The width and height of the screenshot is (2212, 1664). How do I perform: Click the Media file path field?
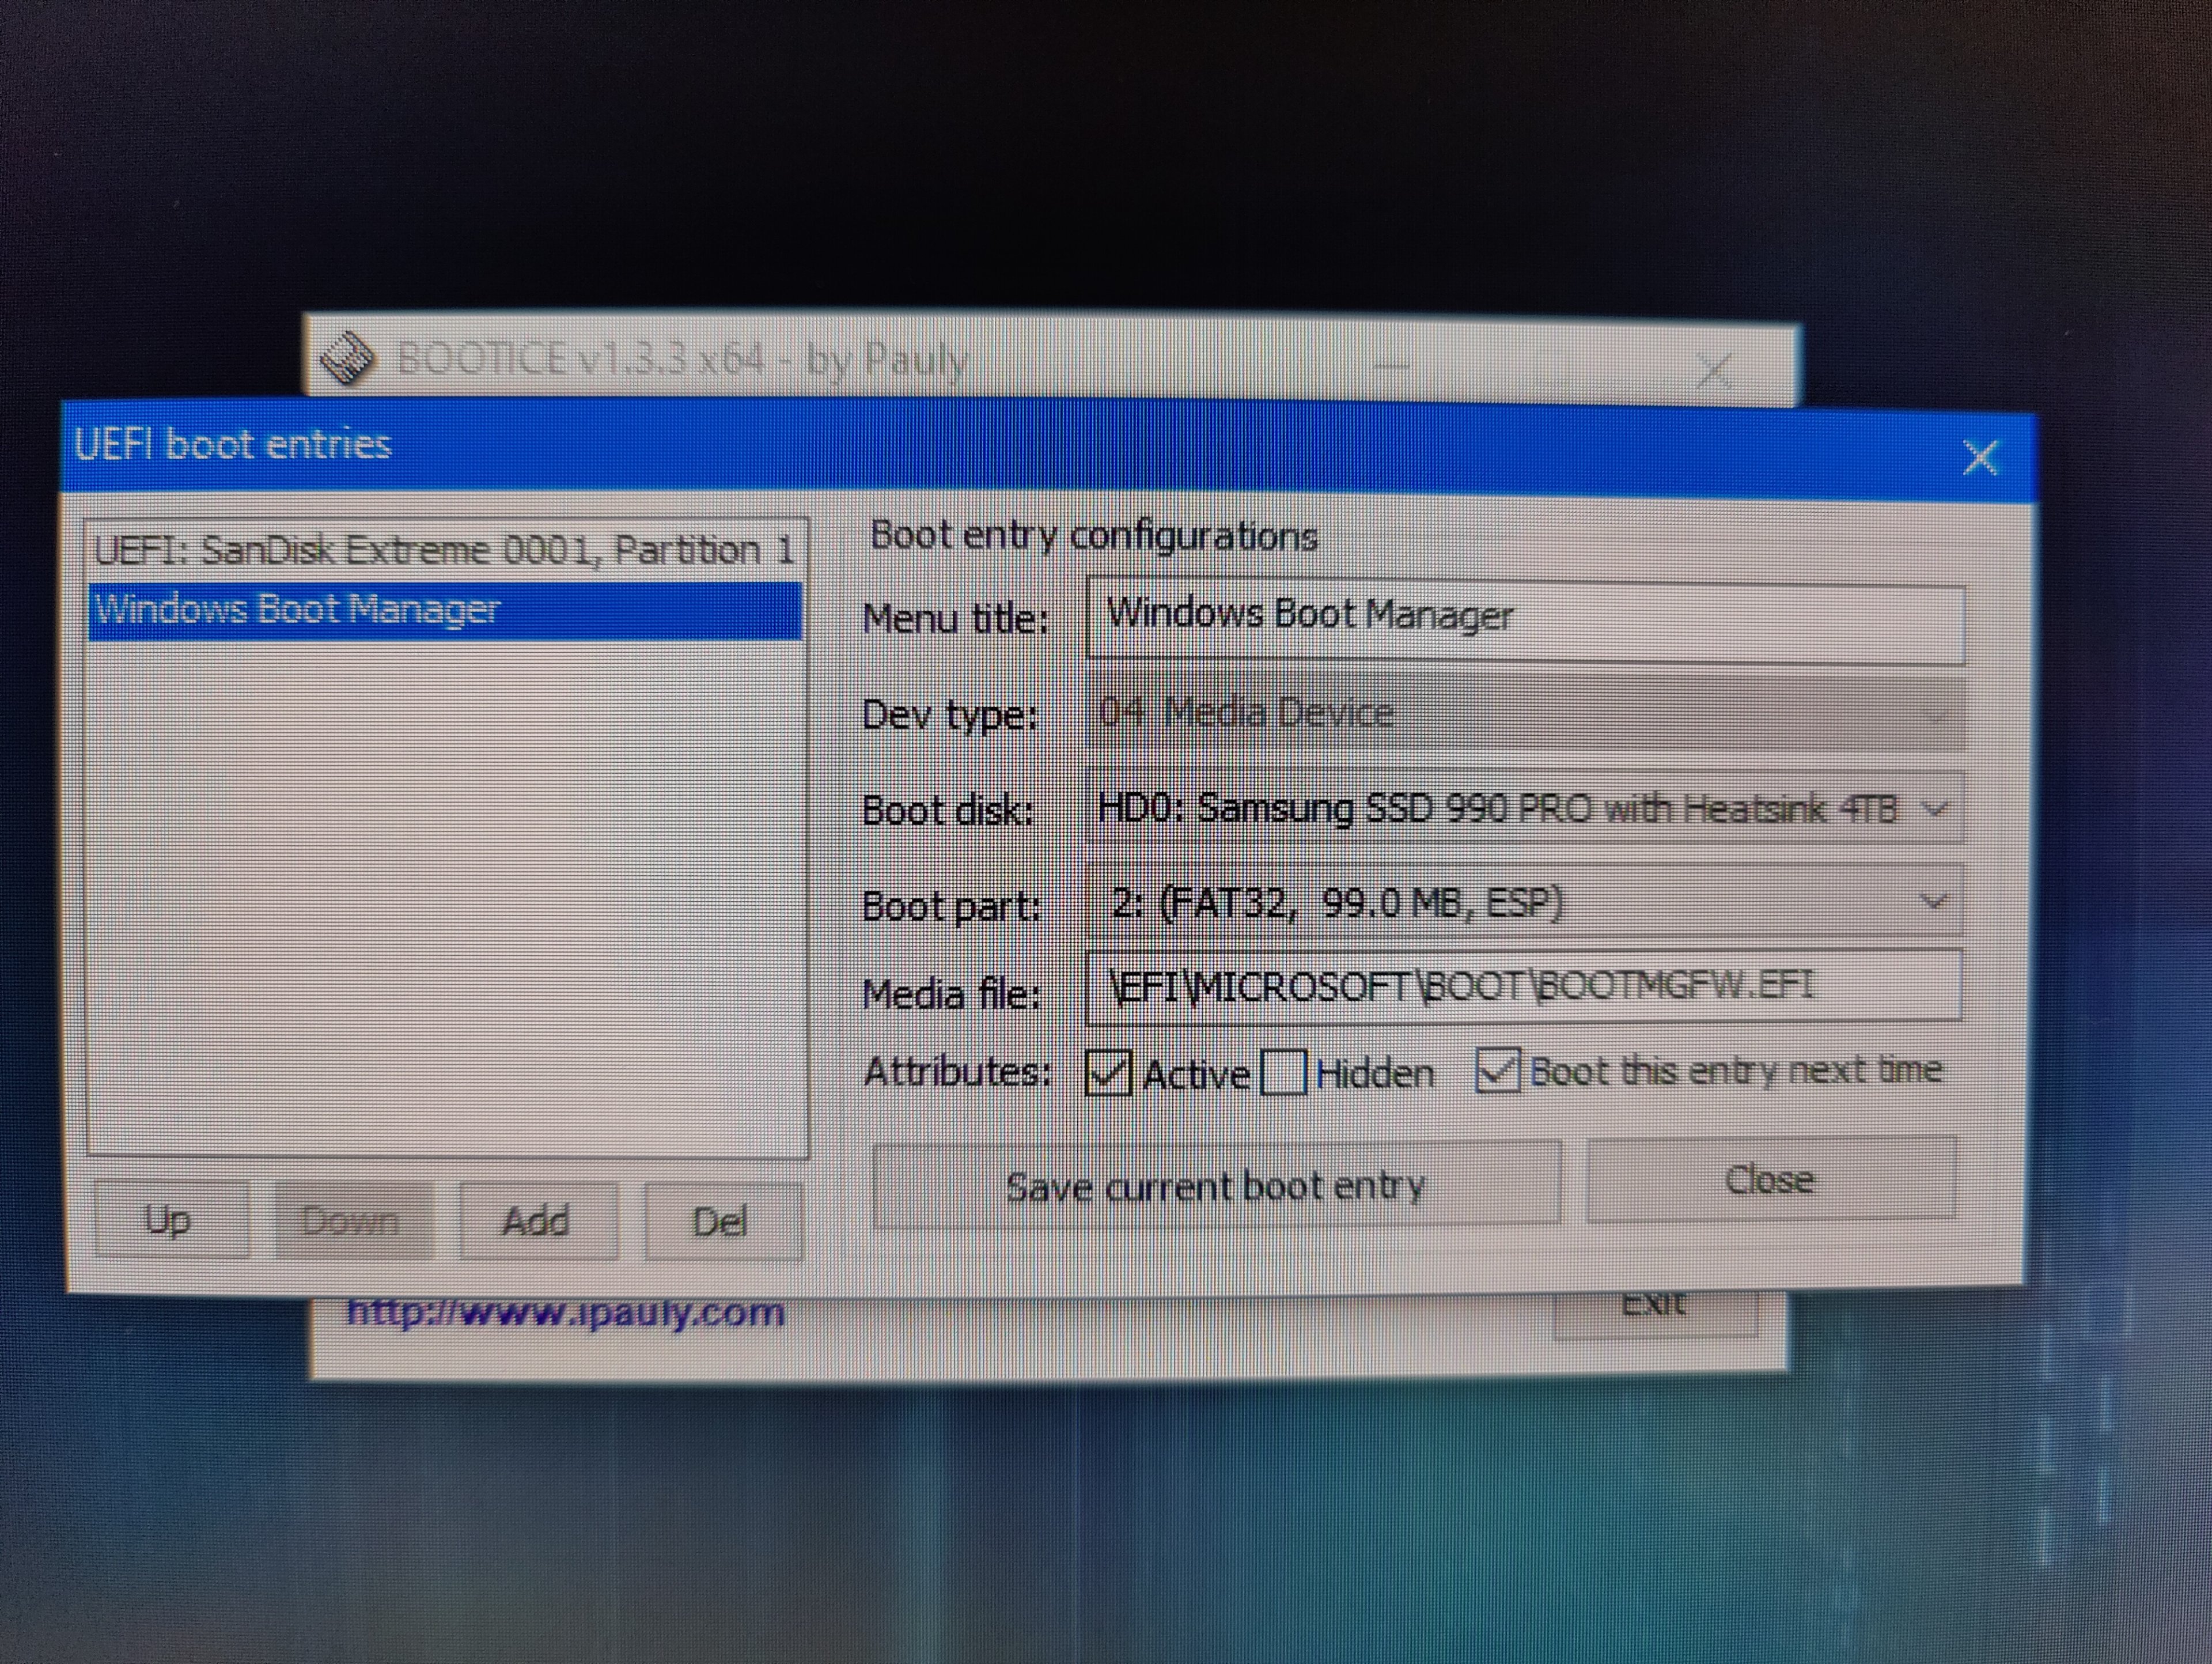click(x=1524, y=988)
